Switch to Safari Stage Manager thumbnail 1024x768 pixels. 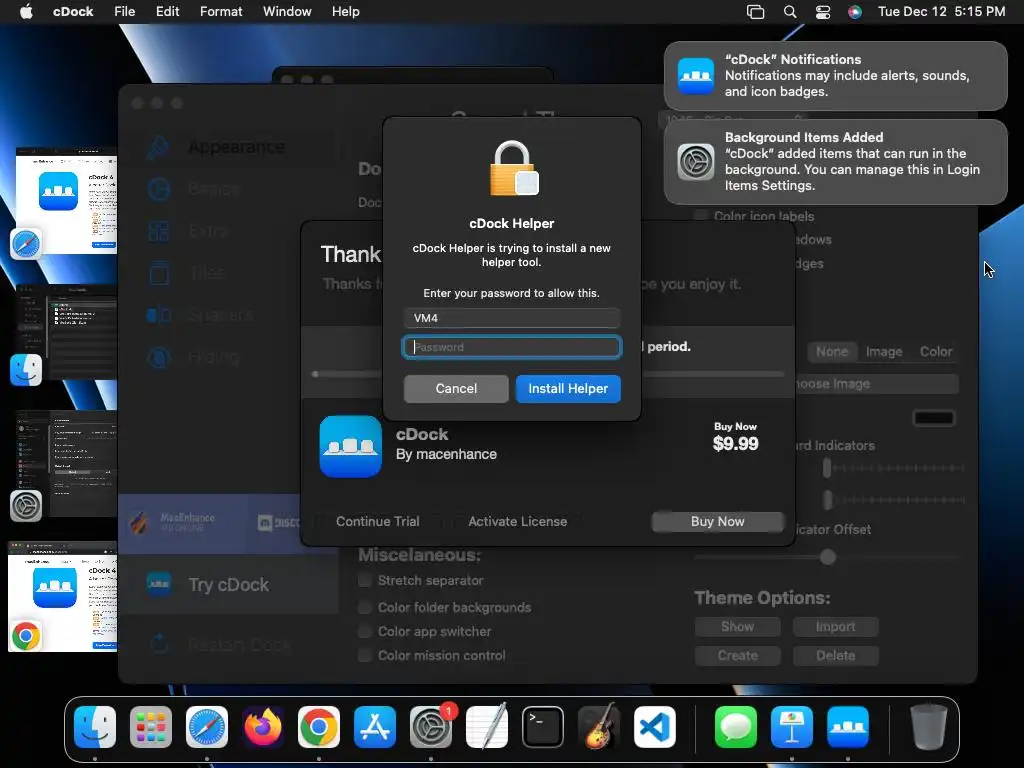pyautogui.click(x=66, y=202)
